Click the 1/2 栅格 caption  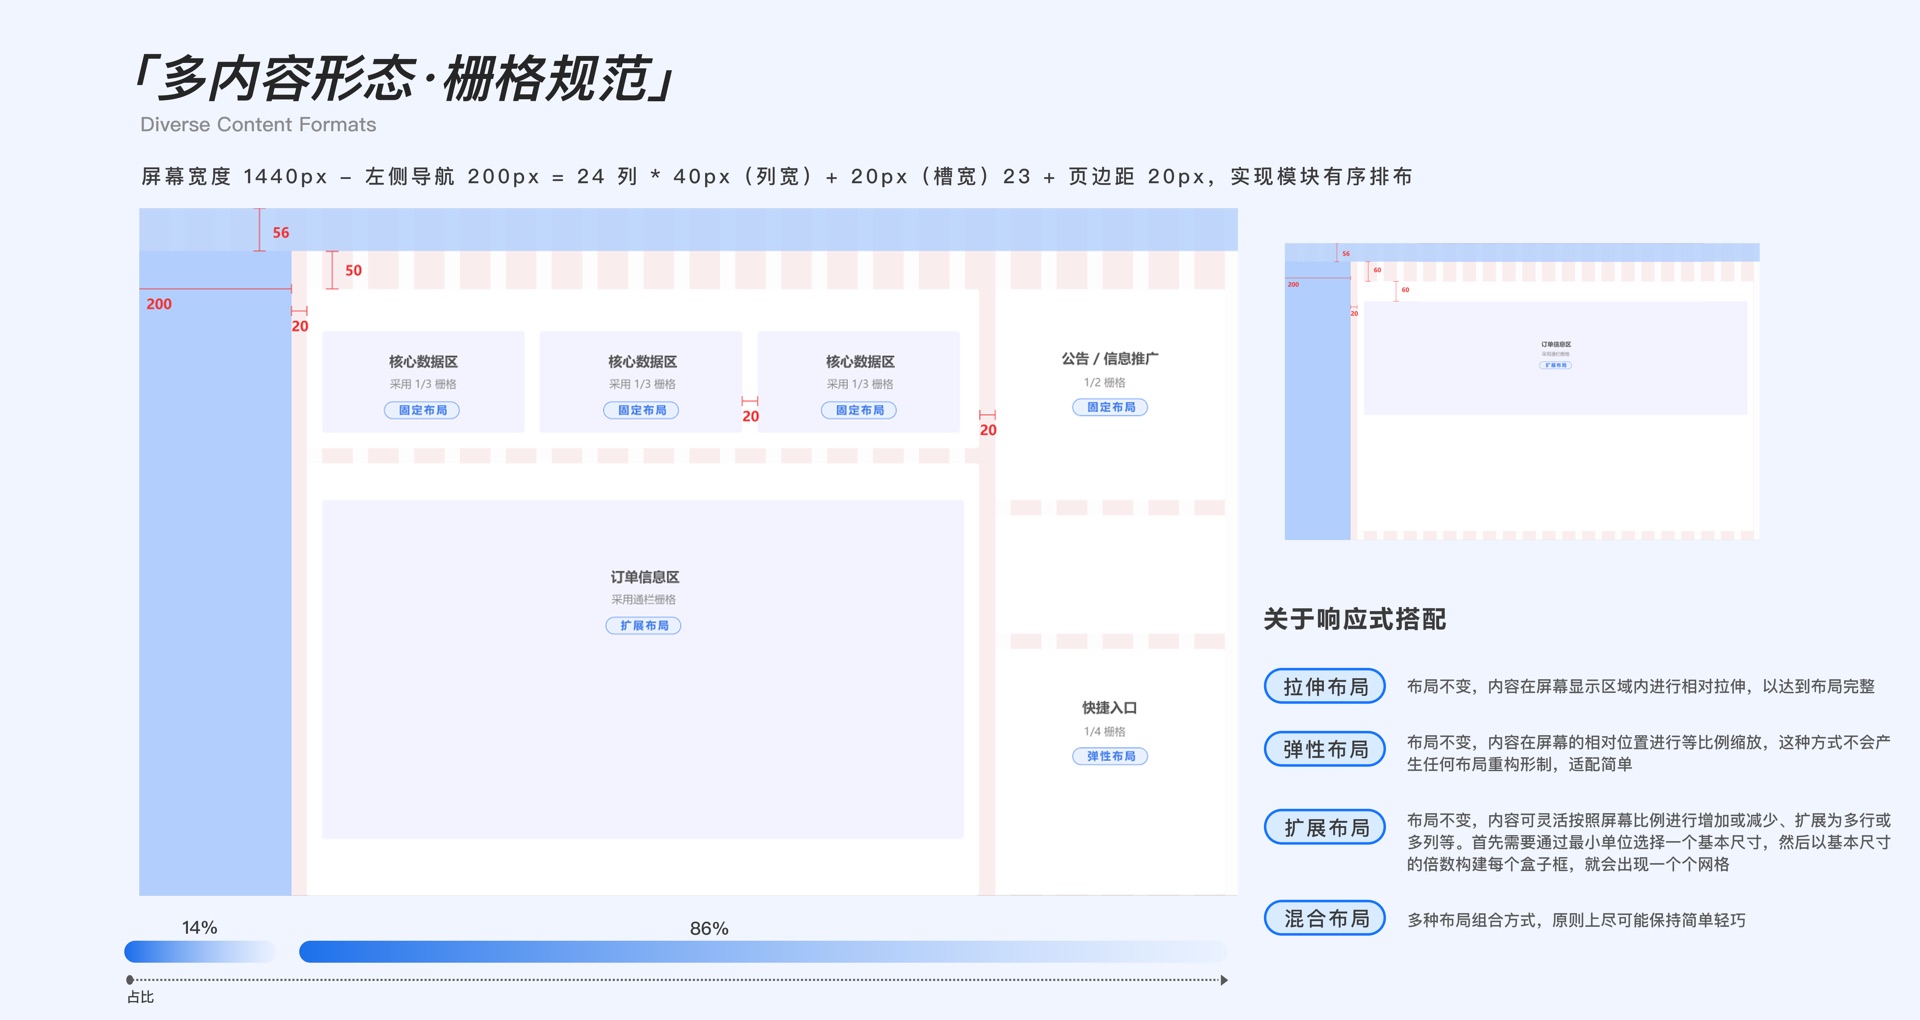(x=1105, y=382)
